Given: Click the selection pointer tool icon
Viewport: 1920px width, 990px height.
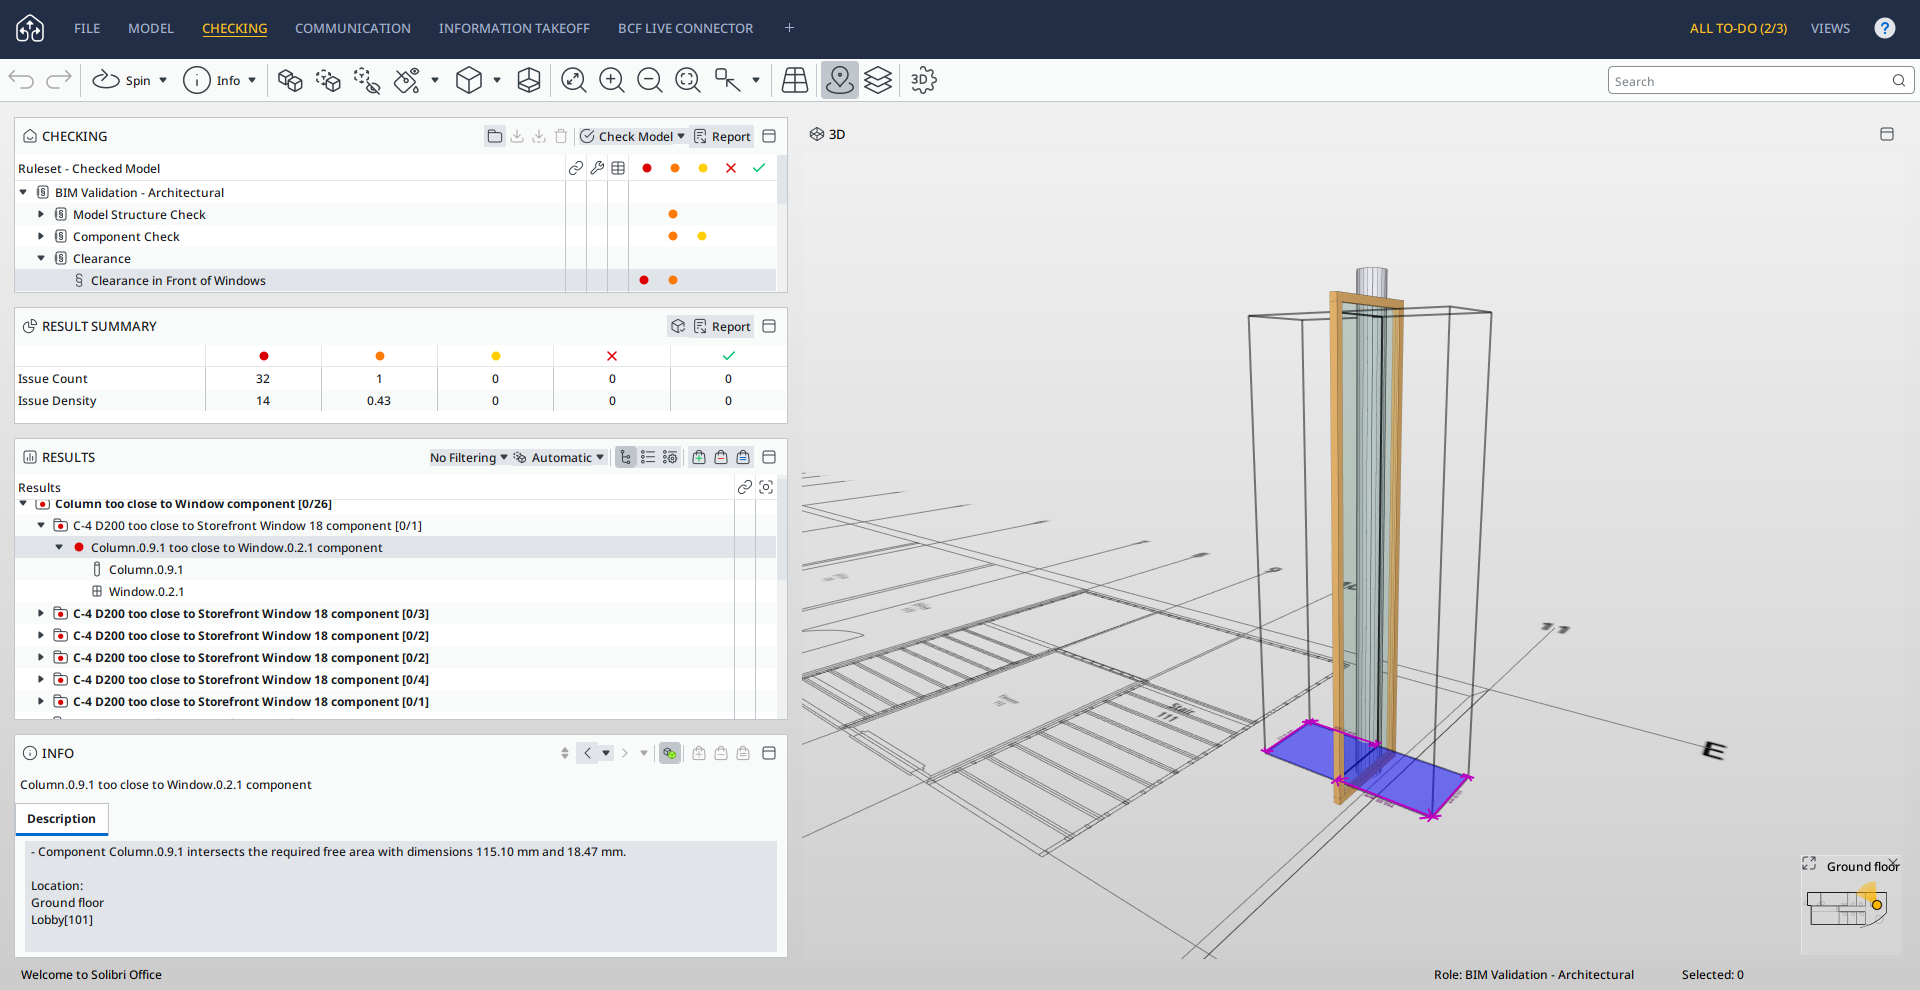Looking at the screenshot, I should pos(727,80).
